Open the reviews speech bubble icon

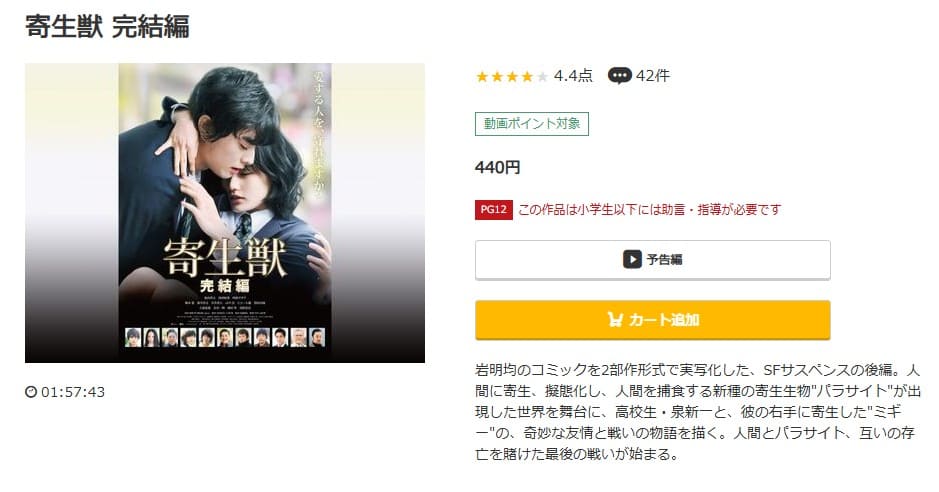point(619,75)
